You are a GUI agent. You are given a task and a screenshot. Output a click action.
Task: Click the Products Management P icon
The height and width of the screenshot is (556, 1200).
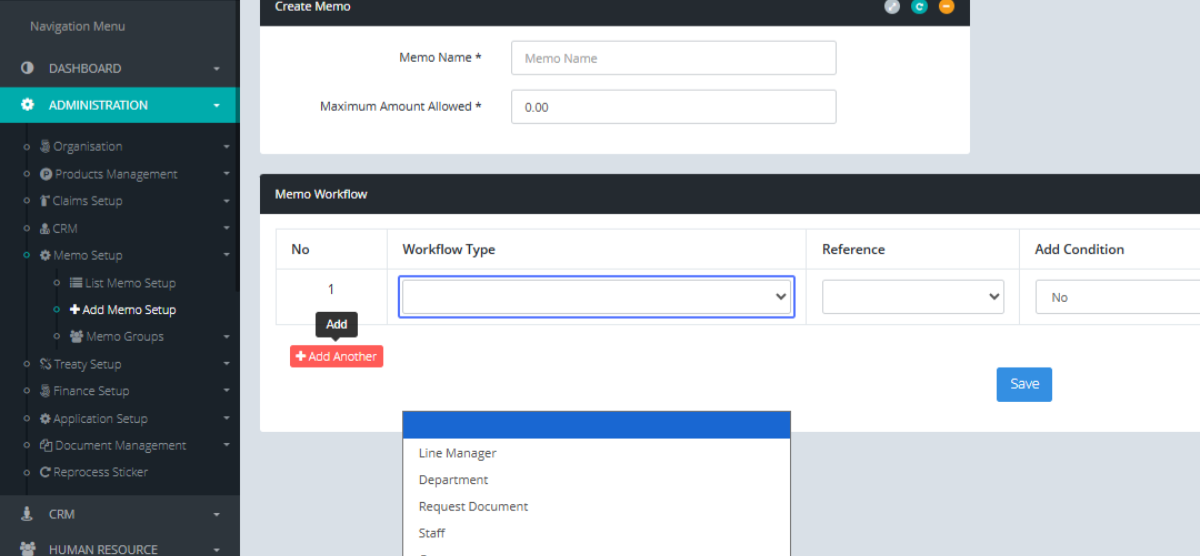coord(46,174)
